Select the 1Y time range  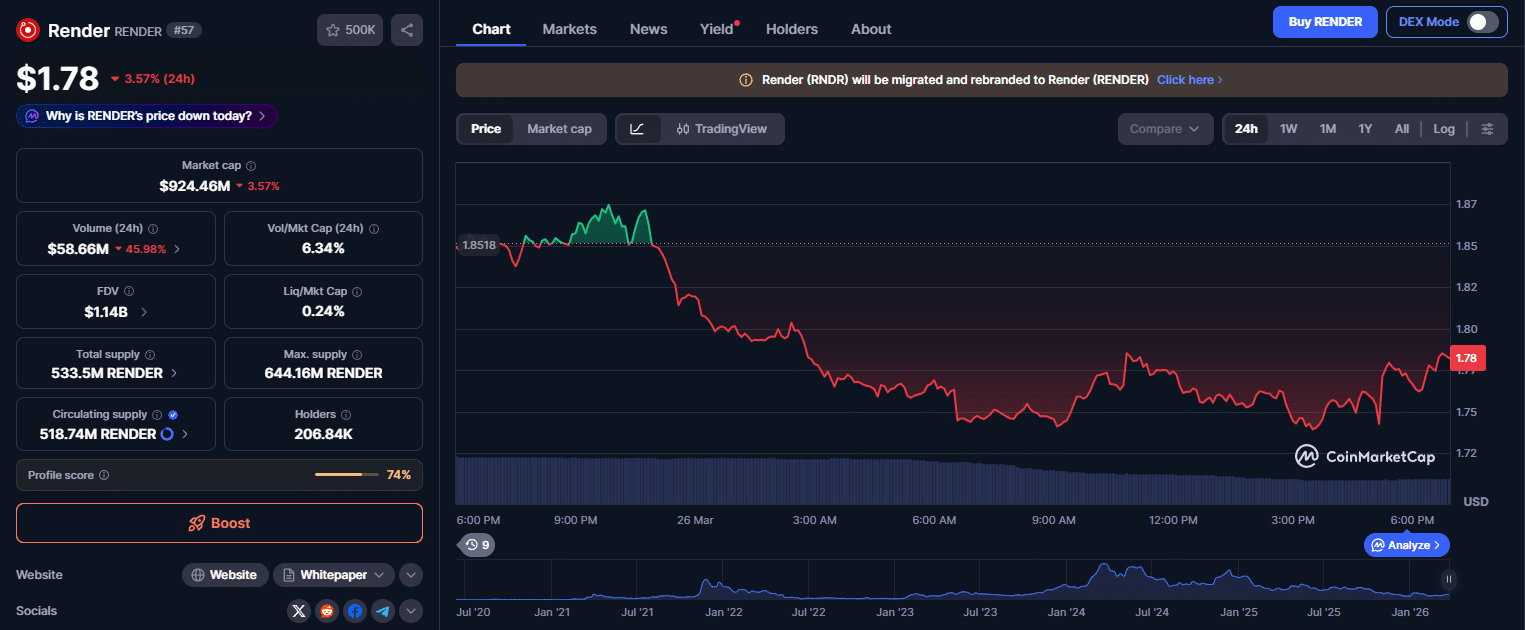click(1365, 129)
